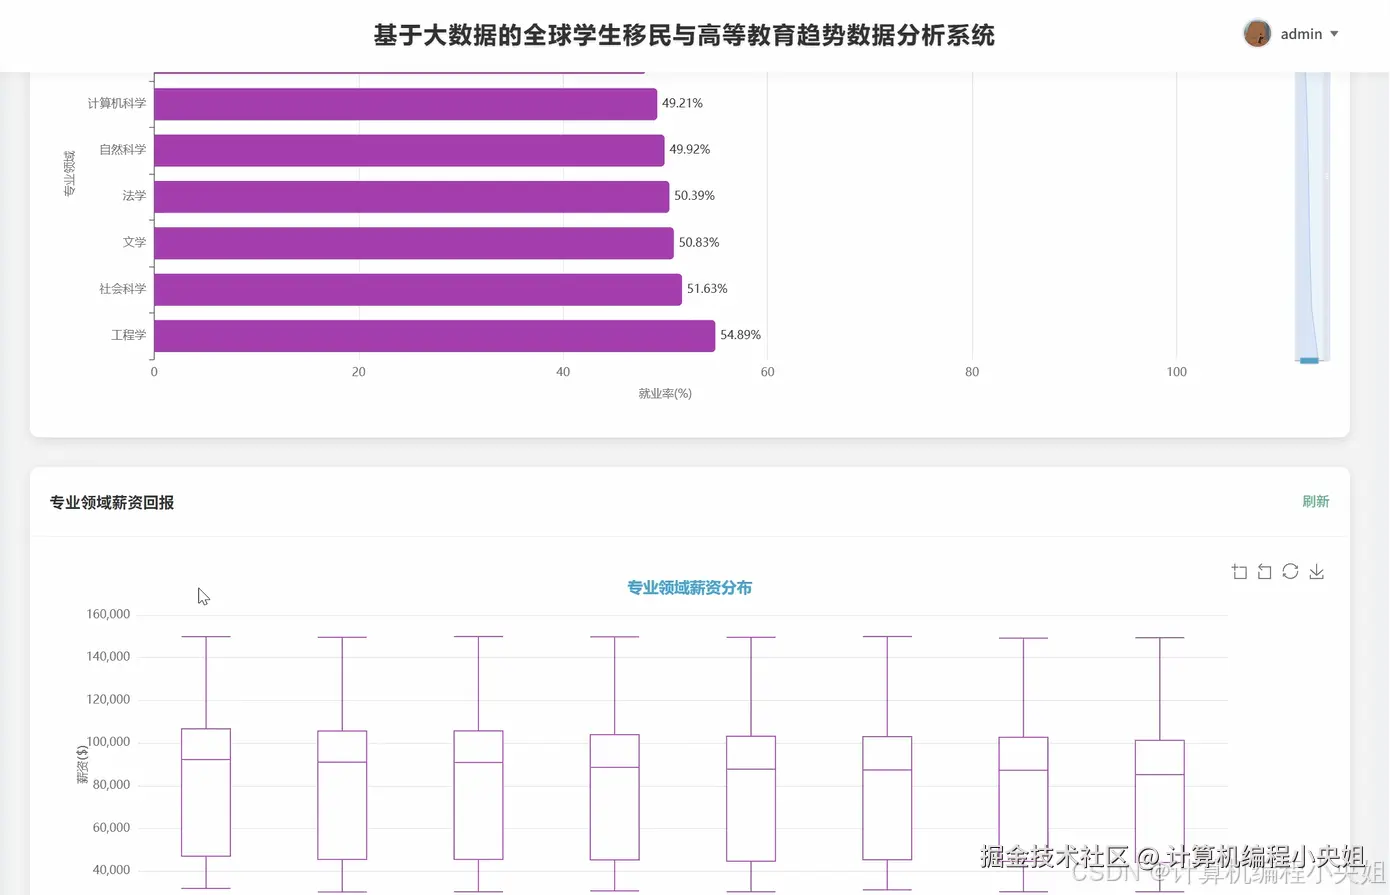Click the dashboard title header text
Screen dimensions: 1390x895
point(684,35)
